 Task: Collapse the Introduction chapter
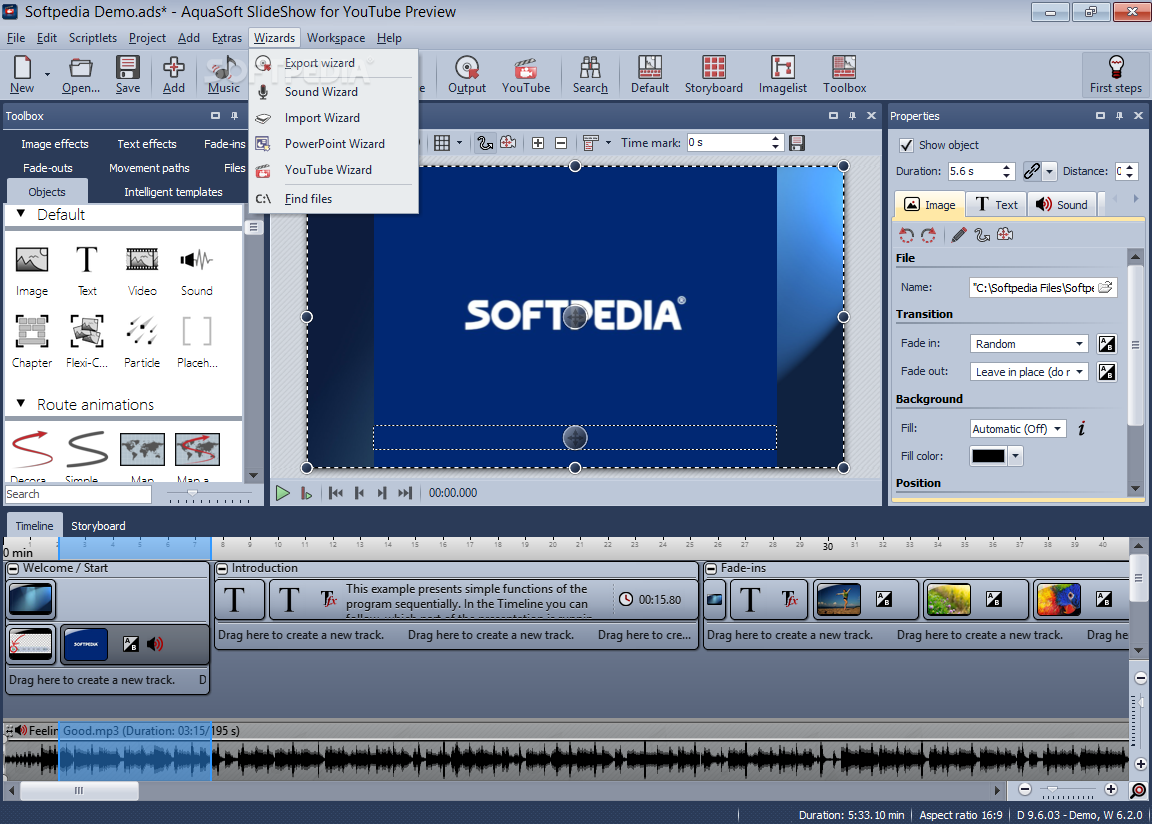[x=222, y=568]
